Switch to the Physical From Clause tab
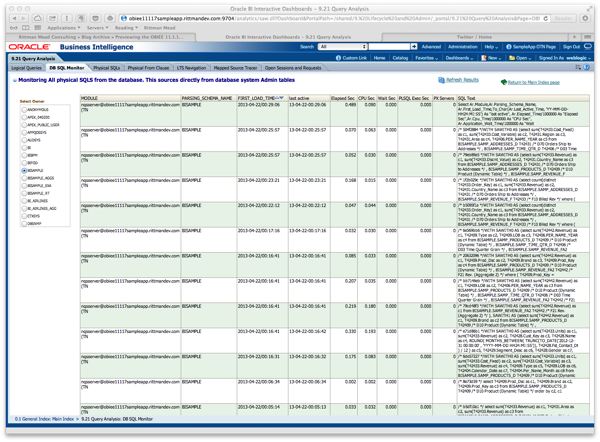Screen dimensions: 600x442 tap(148, 68)
